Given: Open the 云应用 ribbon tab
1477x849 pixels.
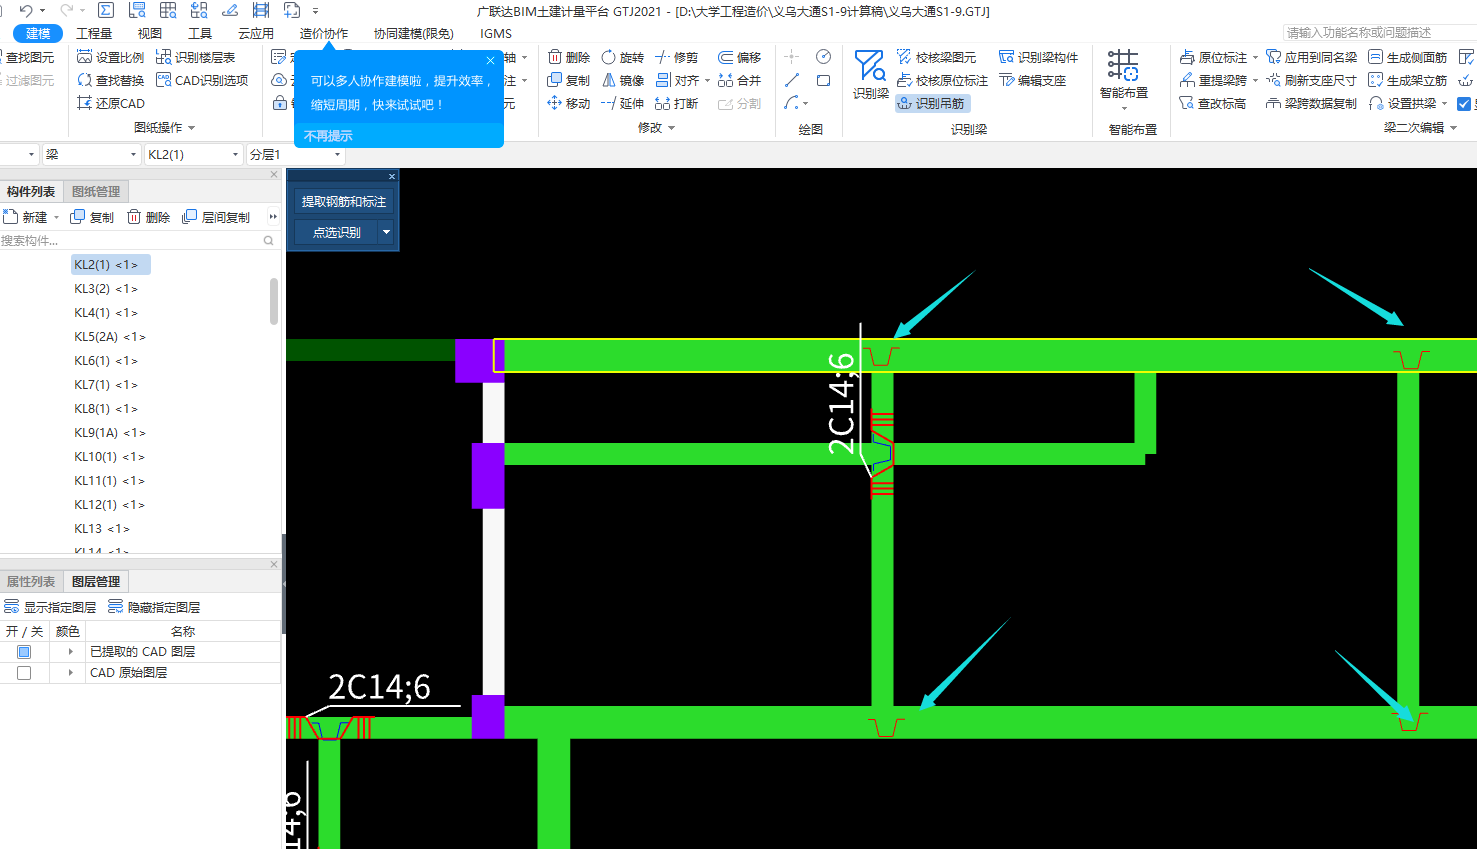Looking at the screenshot, I should [256, 33].
